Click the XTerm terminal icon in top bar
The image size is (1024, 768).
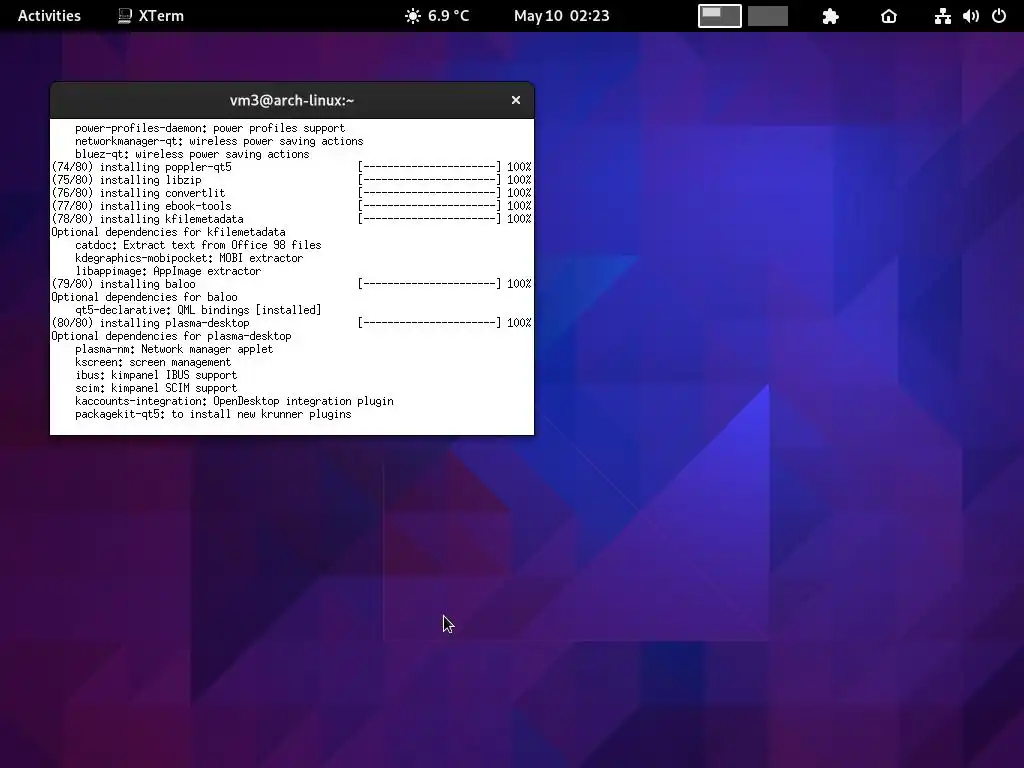click(125, 16)
